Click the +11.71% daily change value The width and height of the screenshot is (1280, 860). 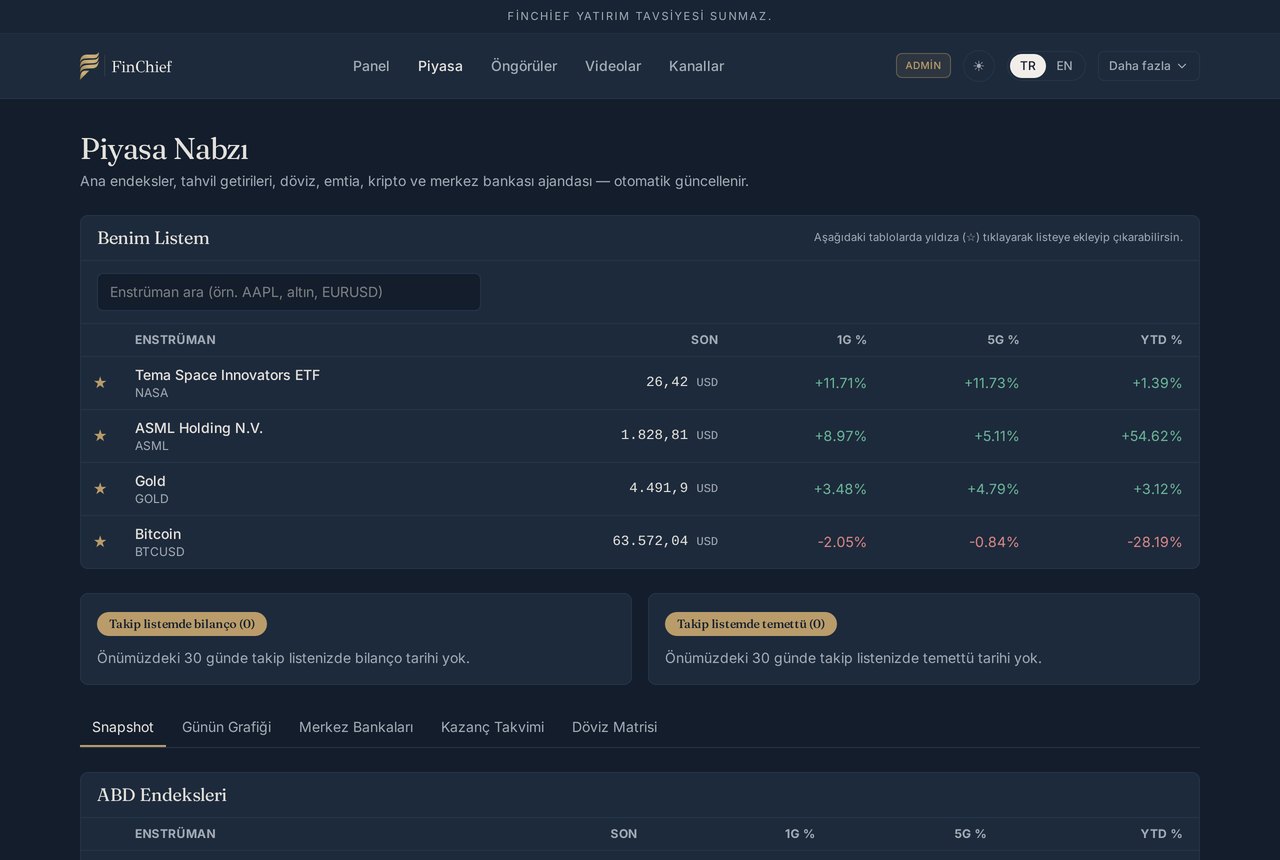pyautogui.click(x=841, y=383)
